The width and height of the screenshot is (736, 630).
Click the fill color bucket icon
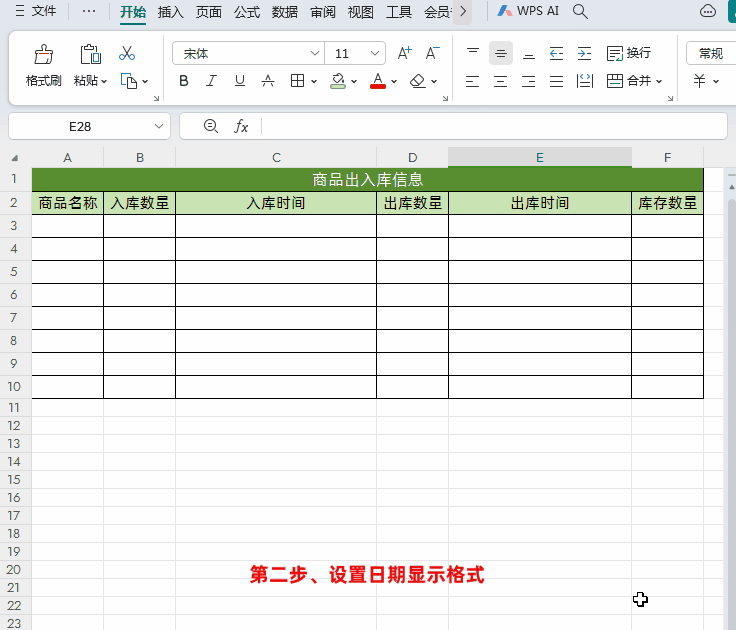(x=337, y=81)
